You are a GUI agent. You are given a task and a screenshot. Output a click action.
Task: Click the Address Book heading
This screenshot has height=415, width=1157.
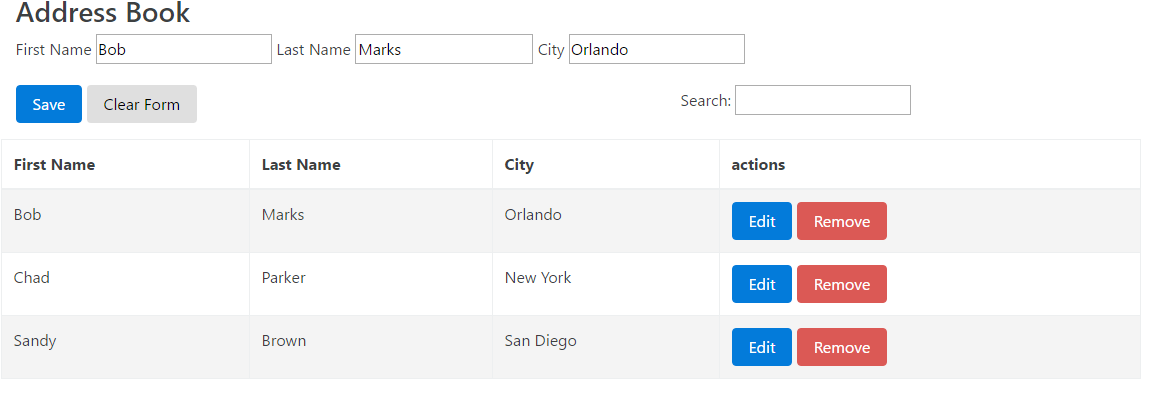[103, 13]
